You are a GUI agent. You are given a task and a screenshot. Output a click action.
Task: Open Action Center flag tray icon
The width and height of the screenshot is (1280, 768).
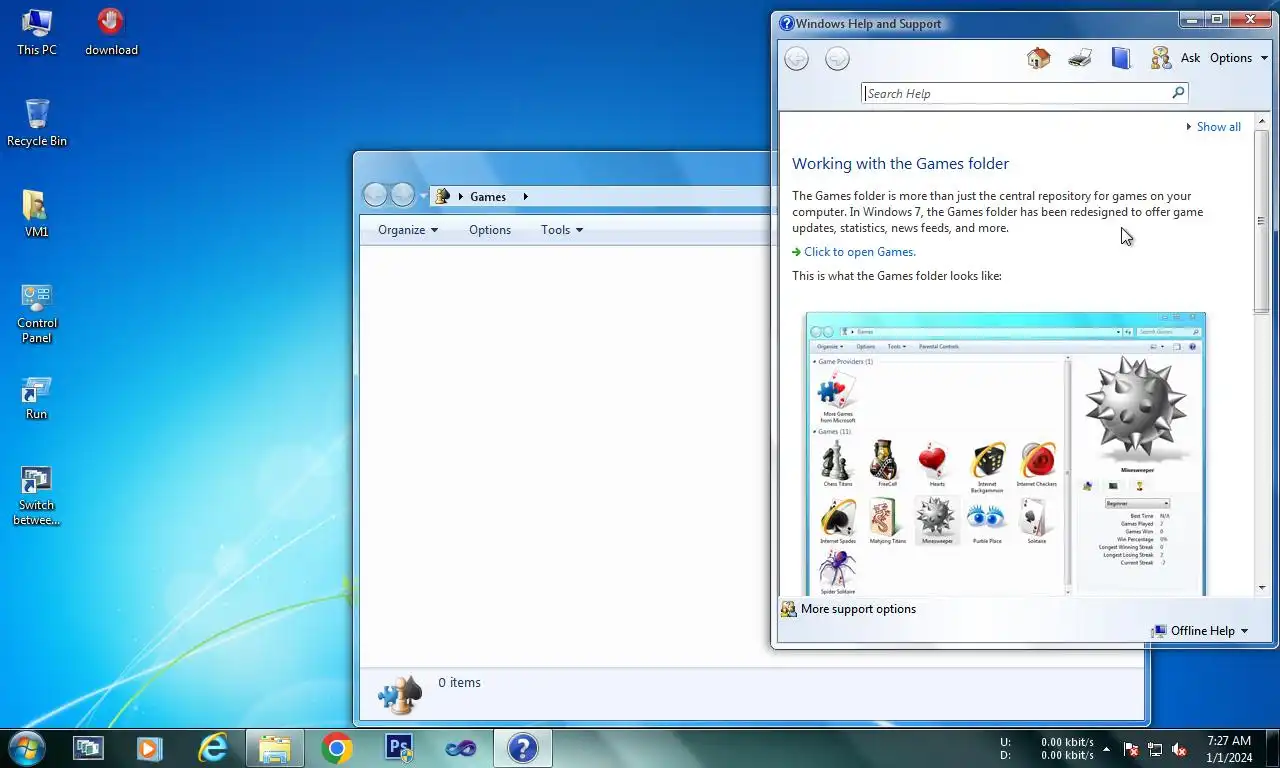pyautogui.click(x=1131, y=749)
